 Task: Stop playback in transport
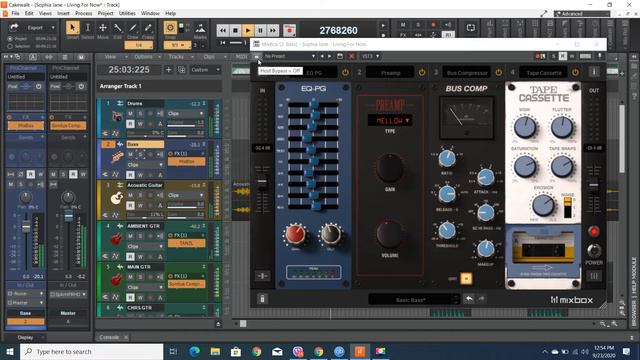click(x=235, y=30)
